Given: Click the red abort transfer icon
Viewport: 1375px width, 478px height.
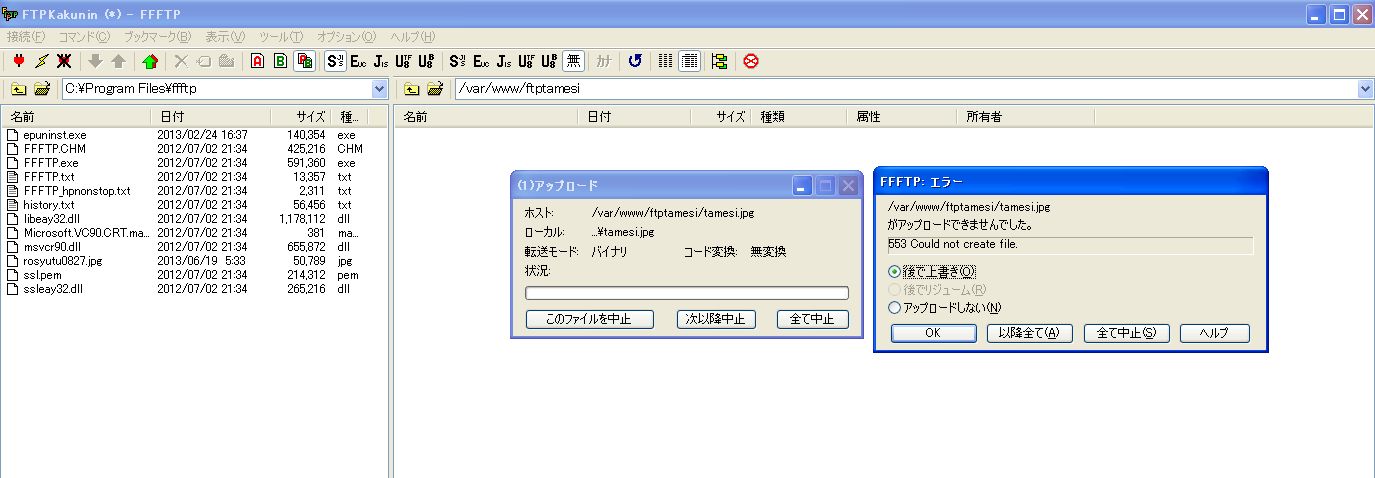Looking at the screenshot, I should (x=752, y=61).
